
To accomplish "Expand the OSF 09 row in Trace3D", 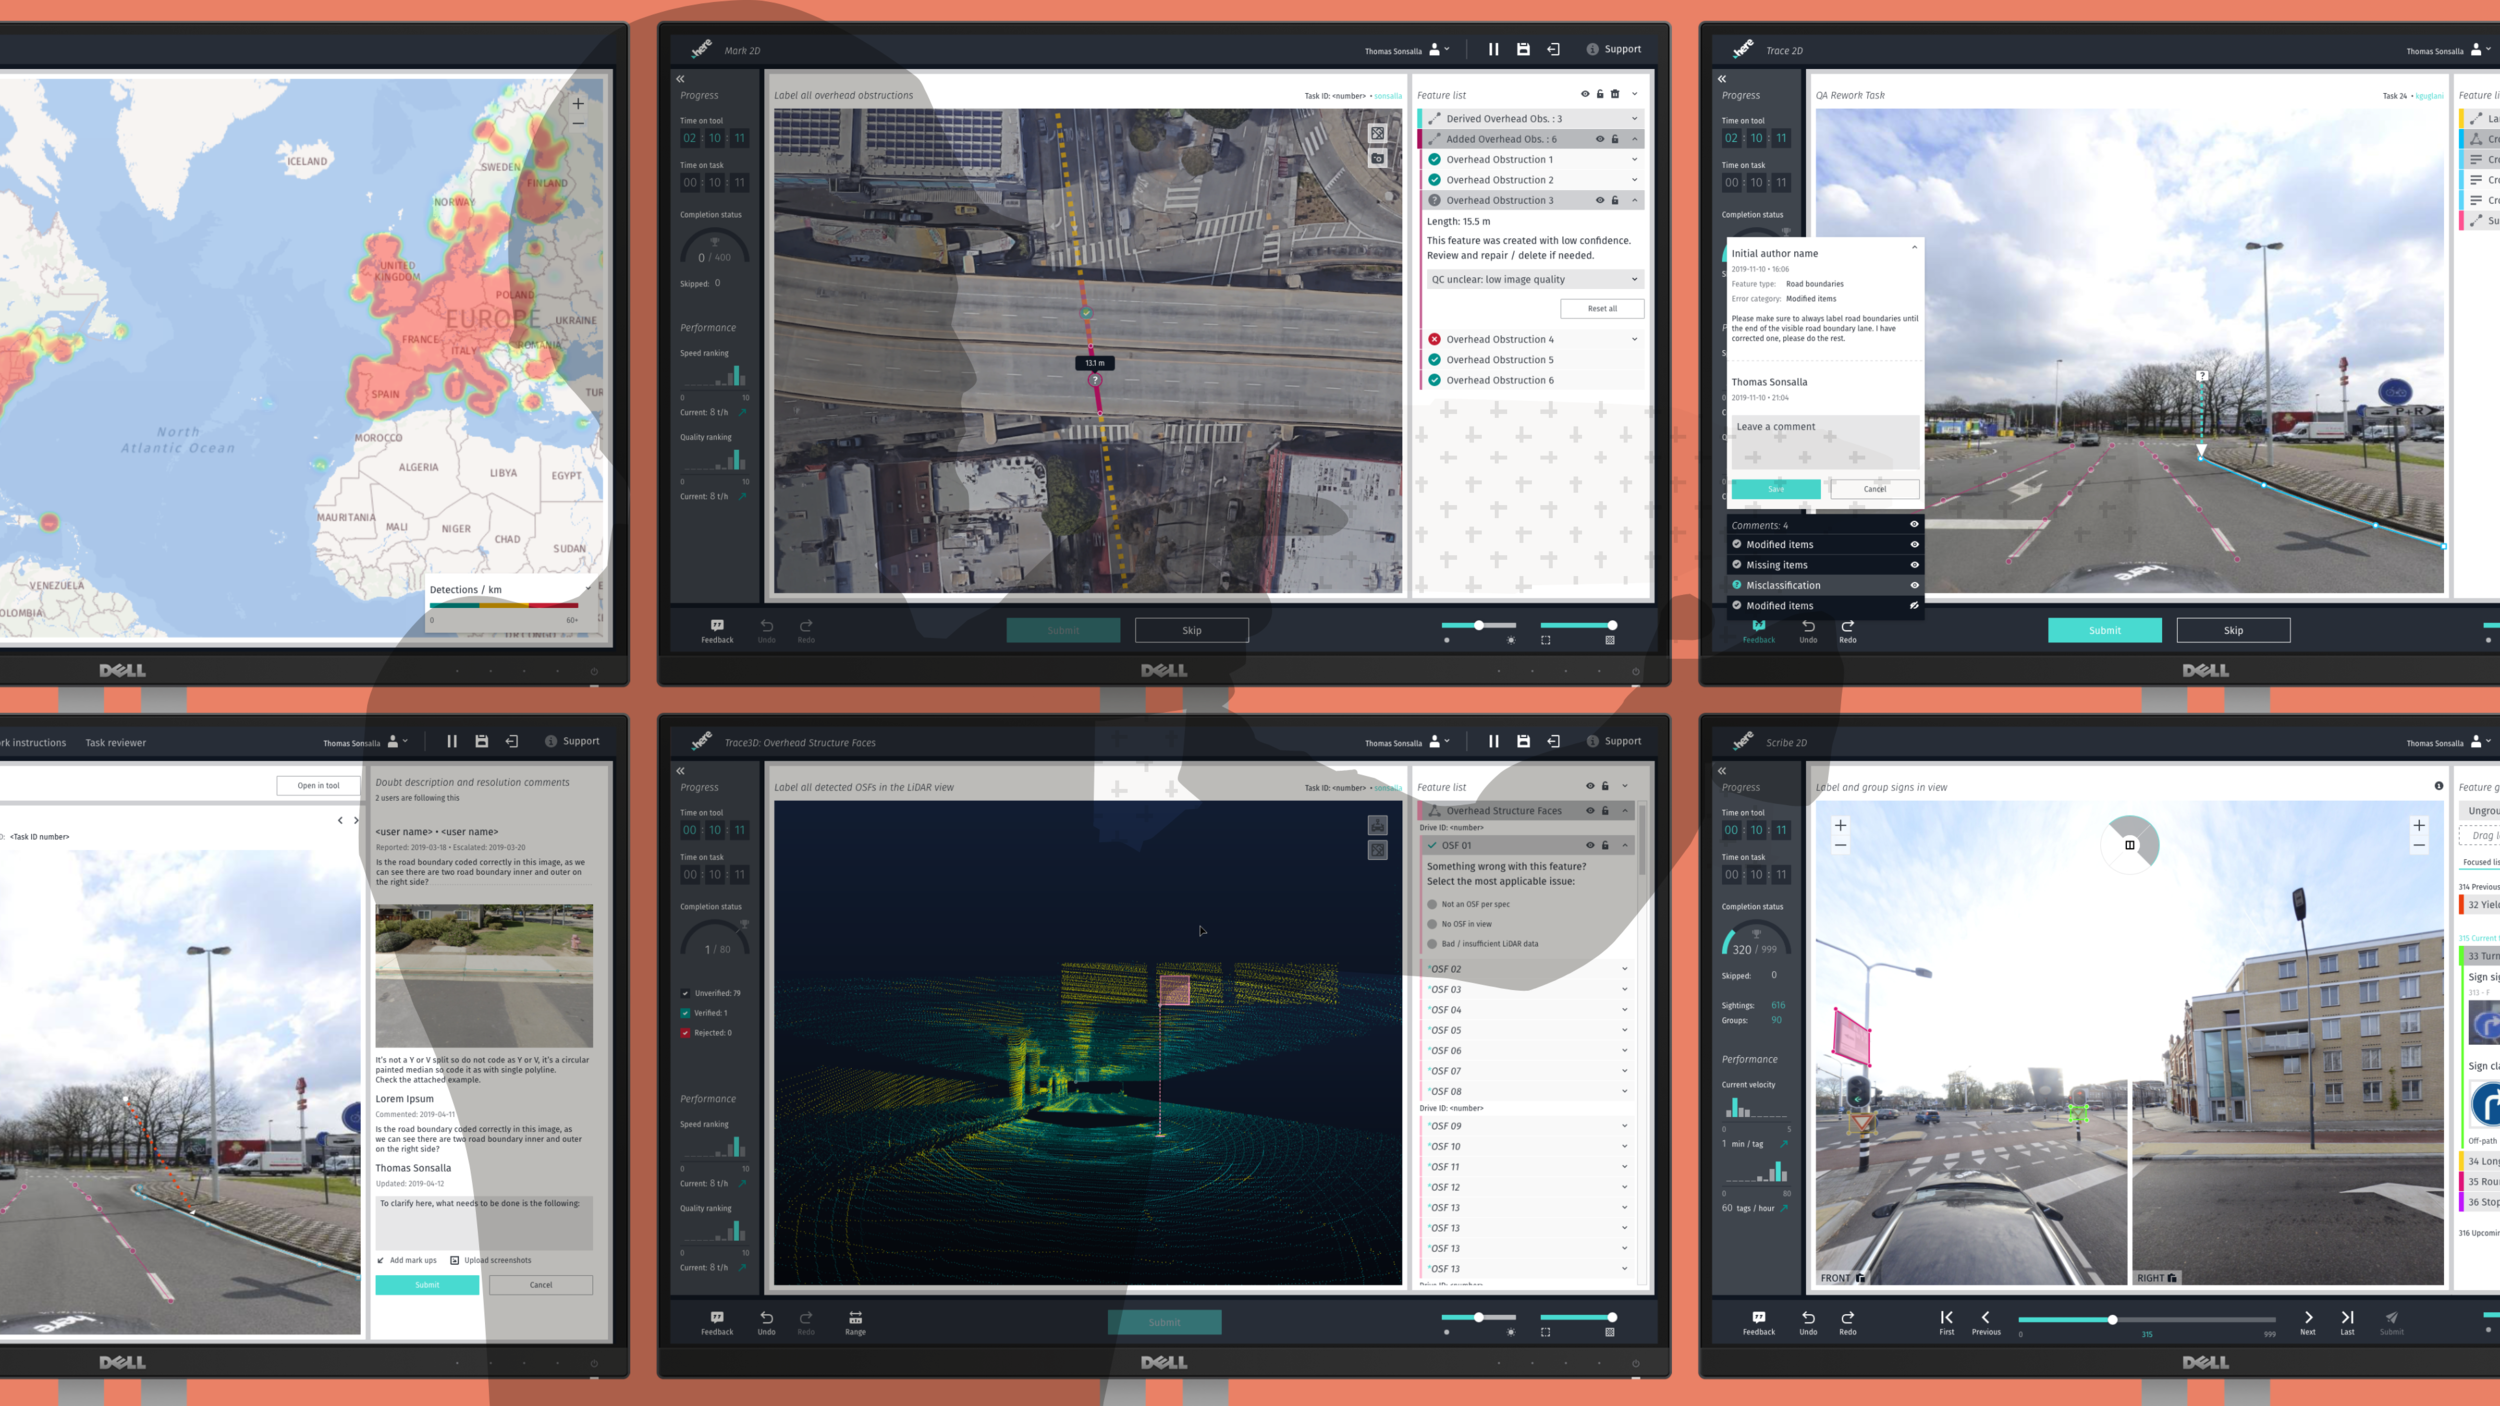I will click(x=1624, y=1126).
